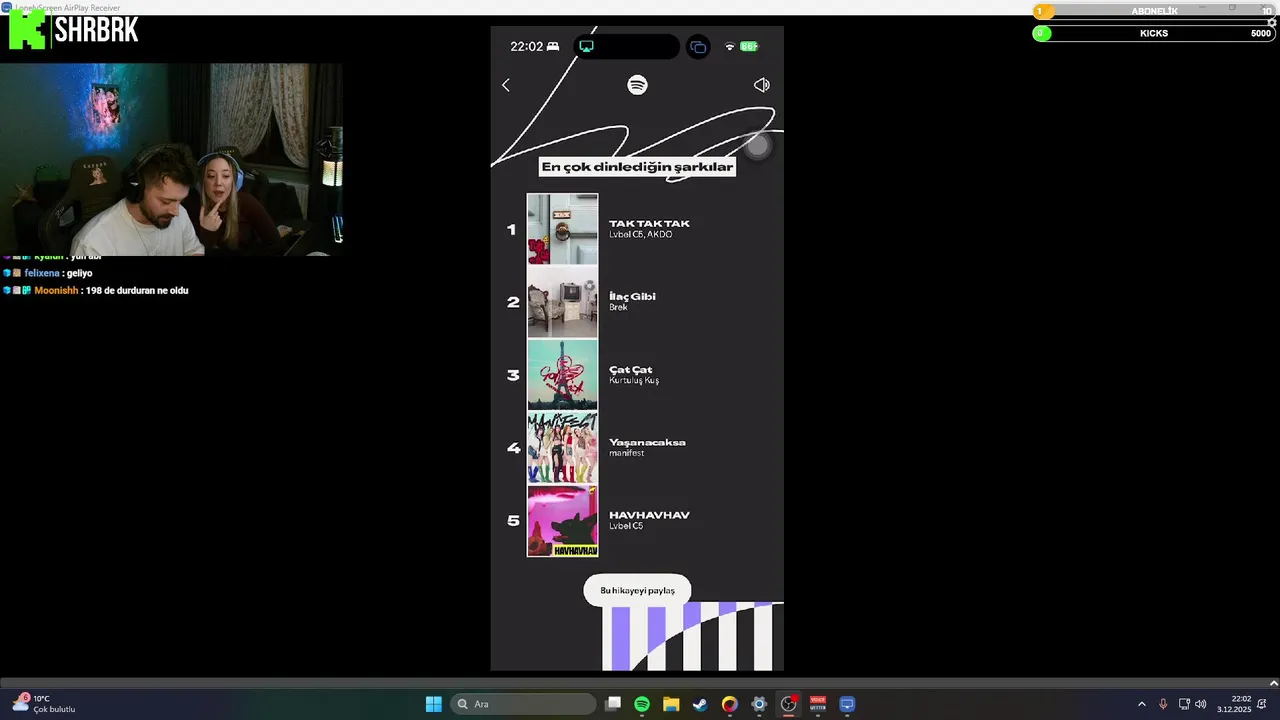Screen dimensions: 1280x720
Task: Click the streamer webcam feed
Action: (x=171, y=159)
